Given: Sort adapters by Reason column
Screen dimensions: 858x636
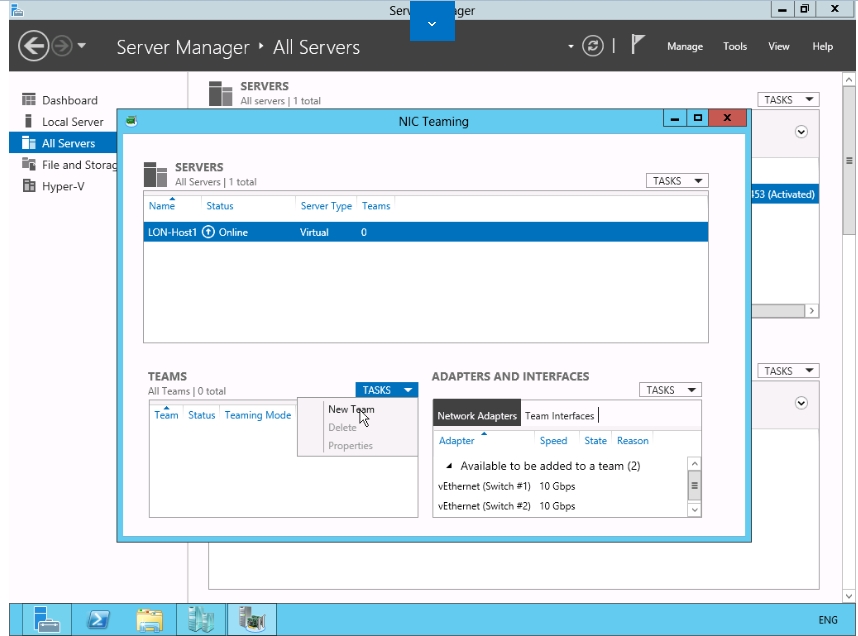Looking at the screenshot, I should click(x=633, y=441).
